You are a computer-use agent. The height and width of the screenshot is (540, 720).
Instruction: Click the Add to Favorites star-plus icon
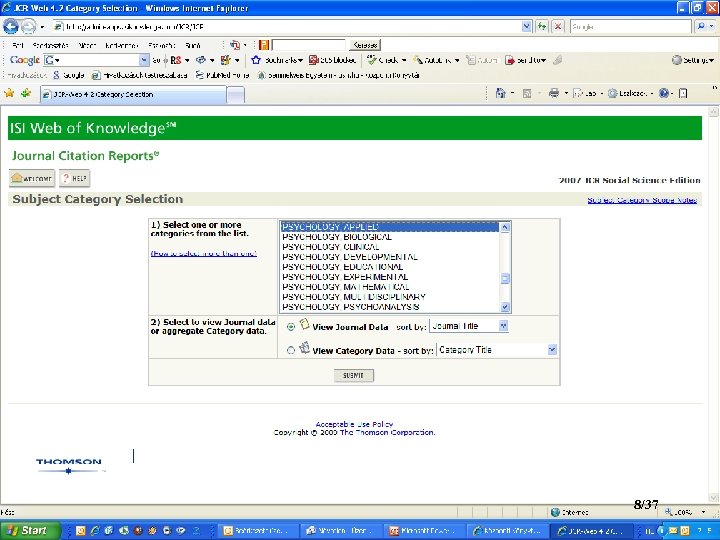pyautogui.click(x=26, y=93)
